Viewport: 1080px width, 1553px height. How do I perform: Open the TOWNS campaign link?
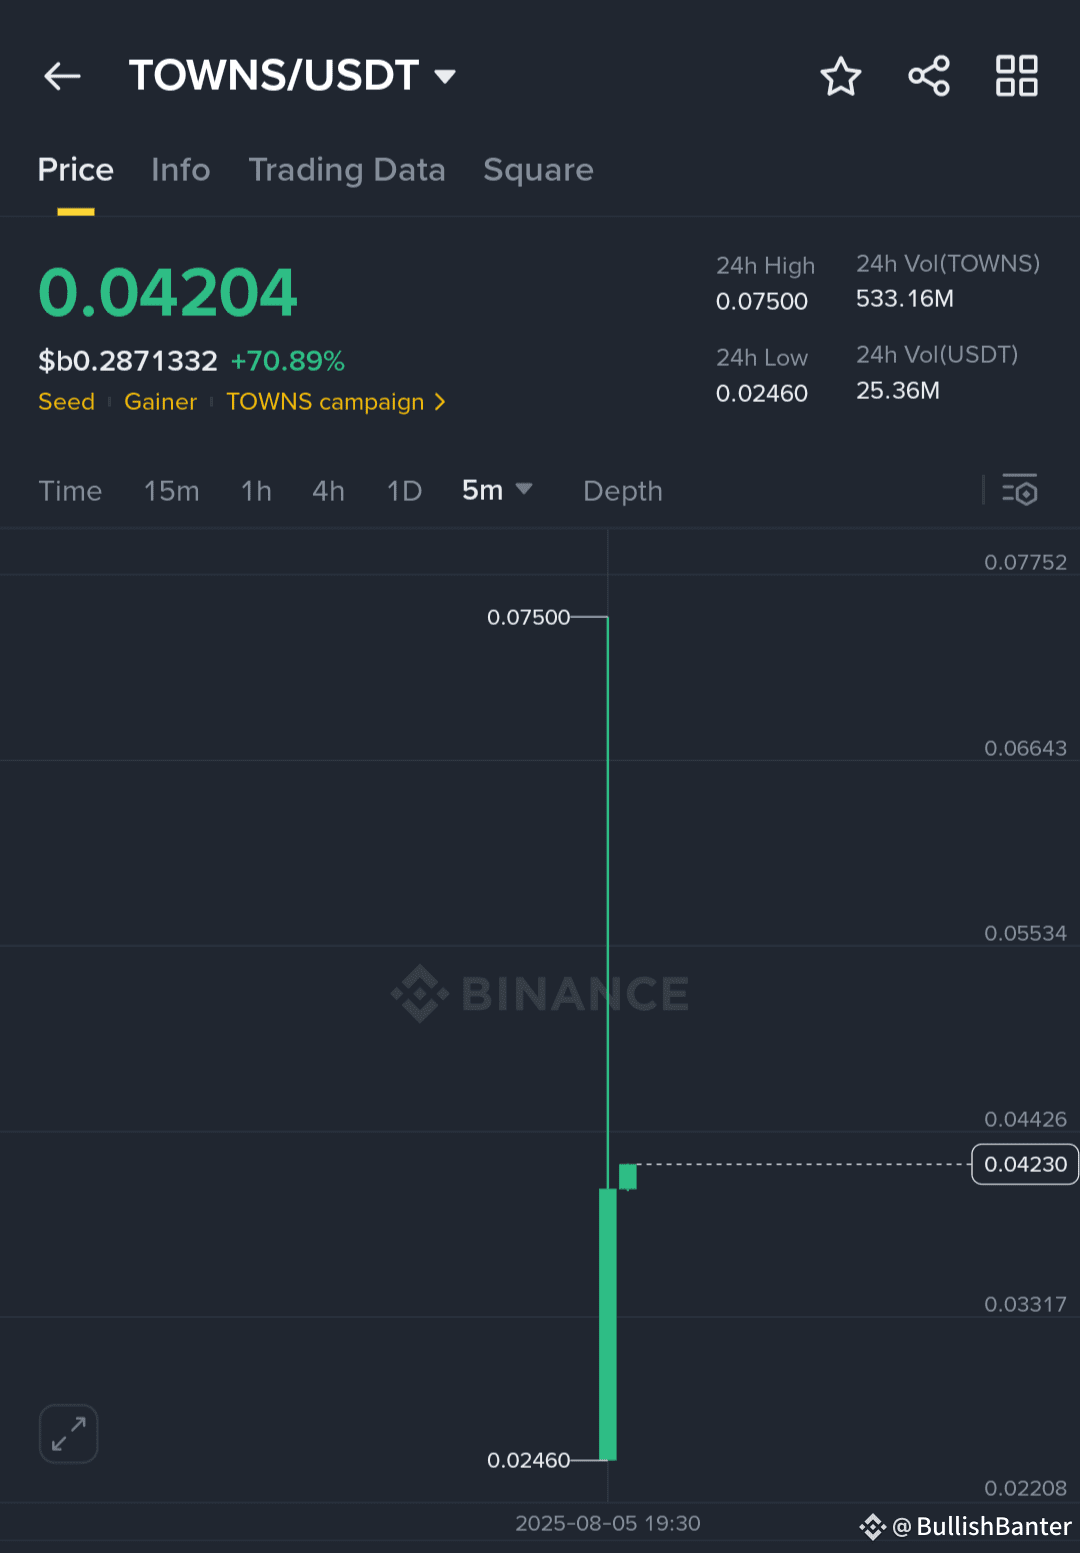point(325,402)
